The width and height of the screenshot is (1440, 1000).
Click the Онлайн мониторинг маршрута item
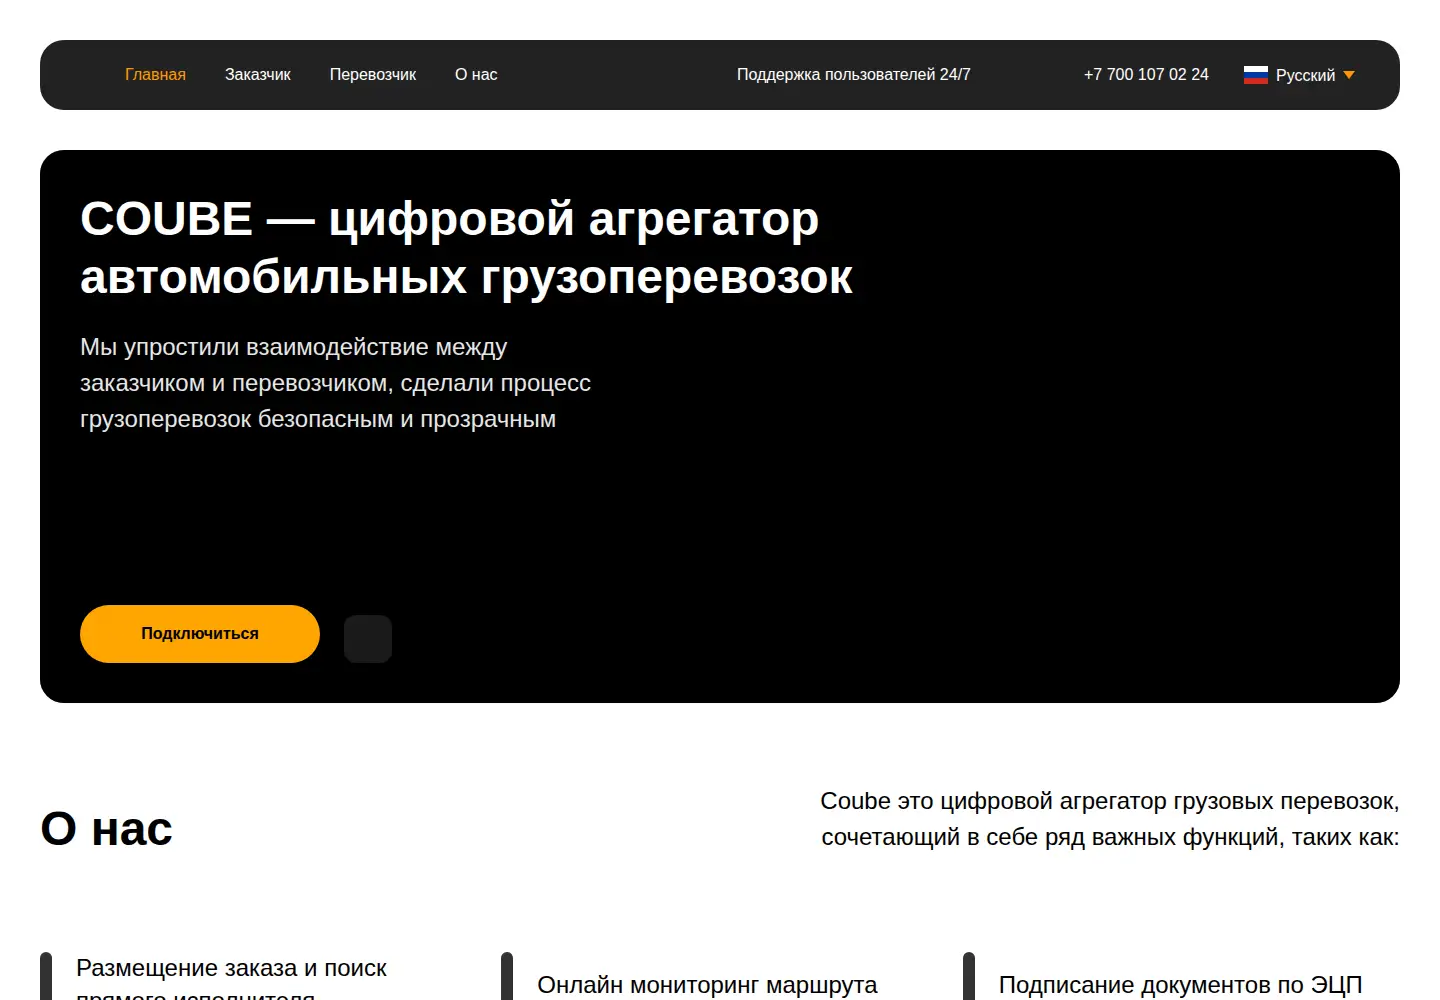tap(707, 985)
